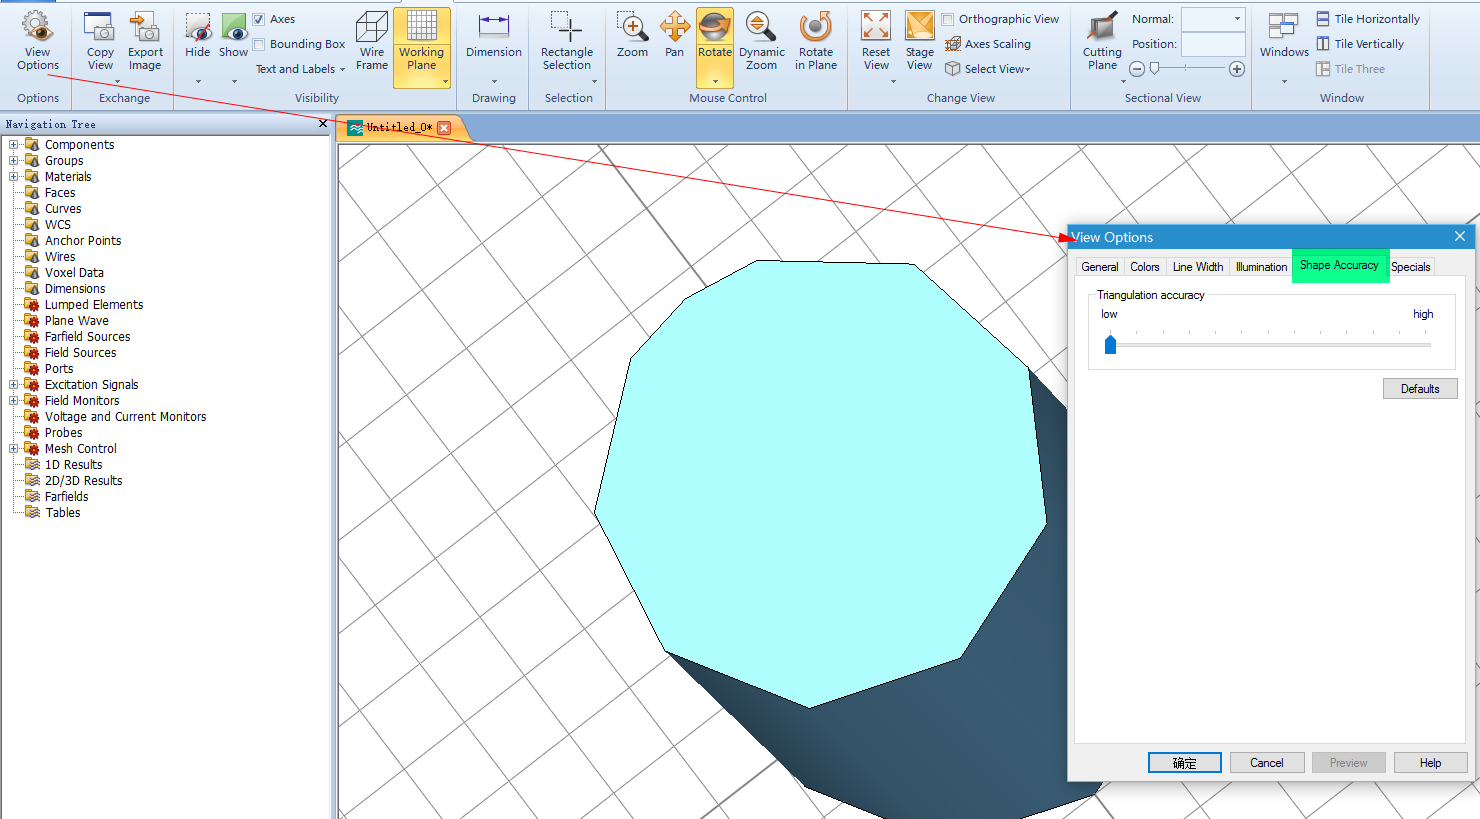Click Tile Vertically
This screenshot has width=1480, height=819.
point(1360,44)
